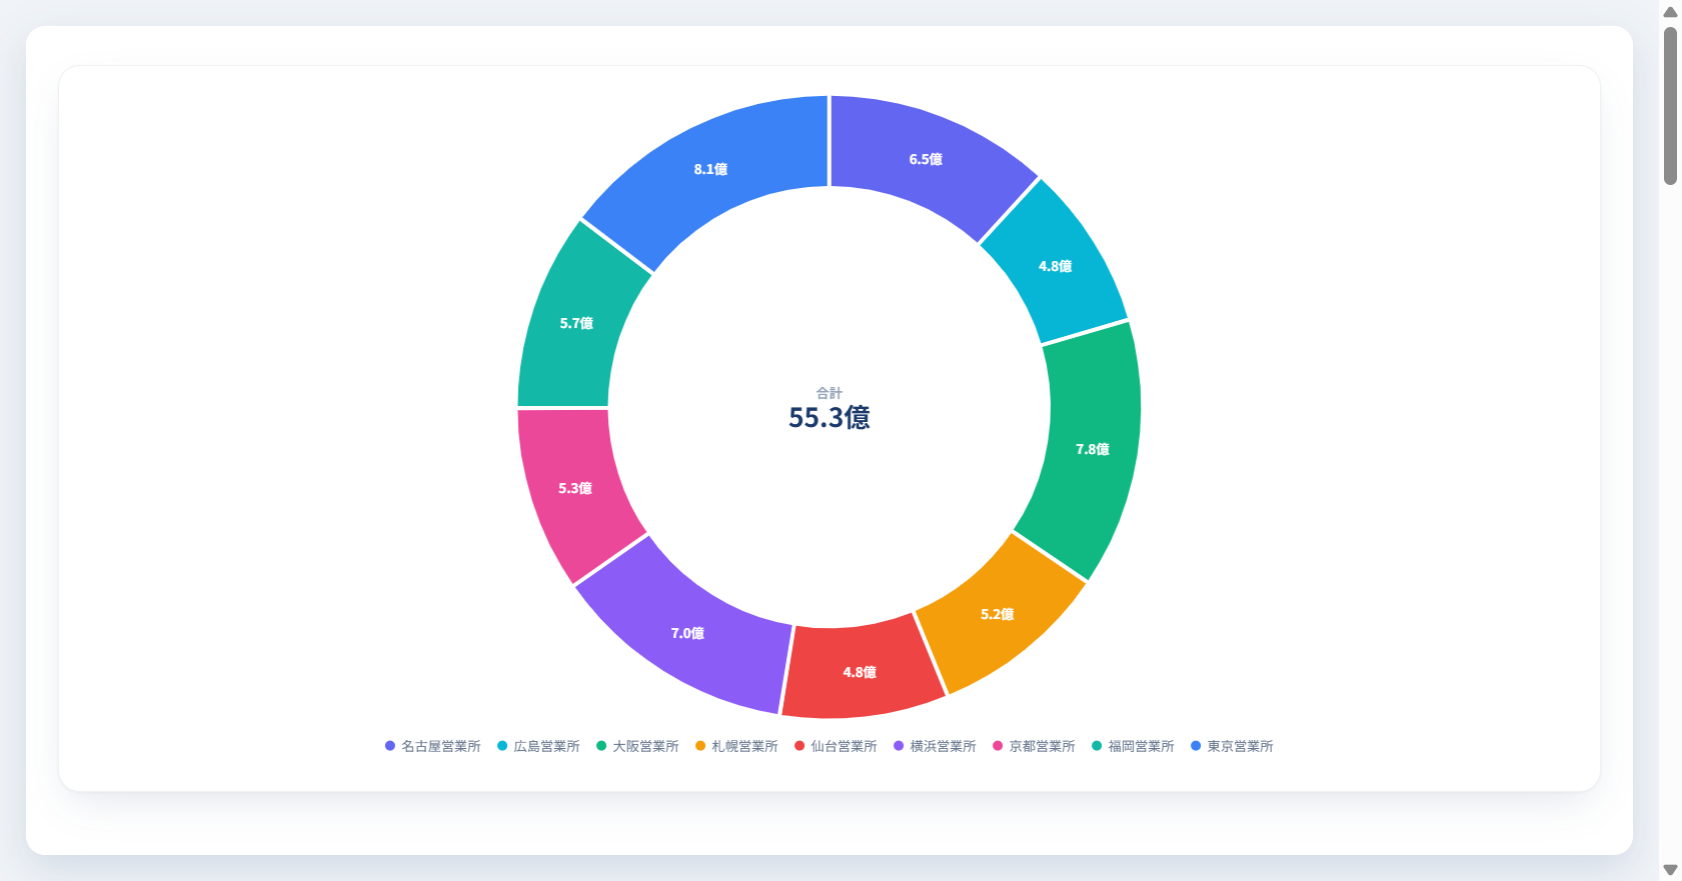Click the 合計 55.3億 center total
1682x881 pixels.
pyautogui.click(x=829, y=409)
